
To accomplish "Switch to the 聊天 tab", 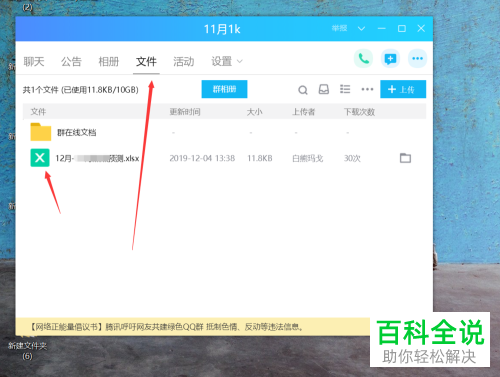I will pyautogui.click(x=34, y=61).
